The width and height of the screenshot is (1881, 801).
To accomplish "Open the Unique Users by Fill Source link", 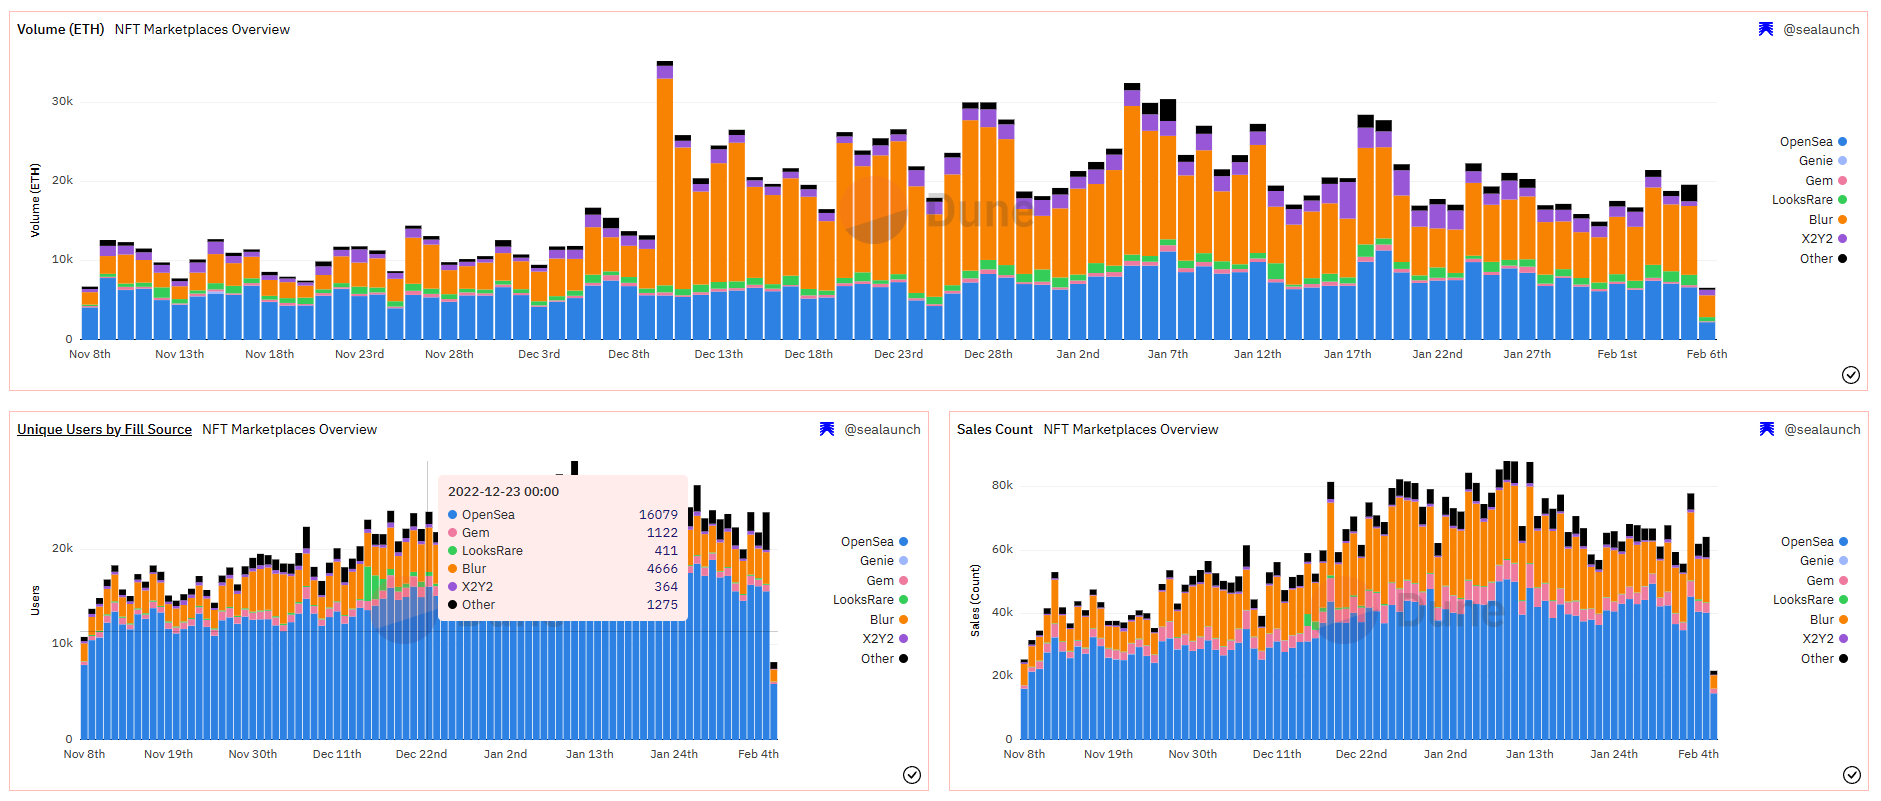I will coord(104,429).
